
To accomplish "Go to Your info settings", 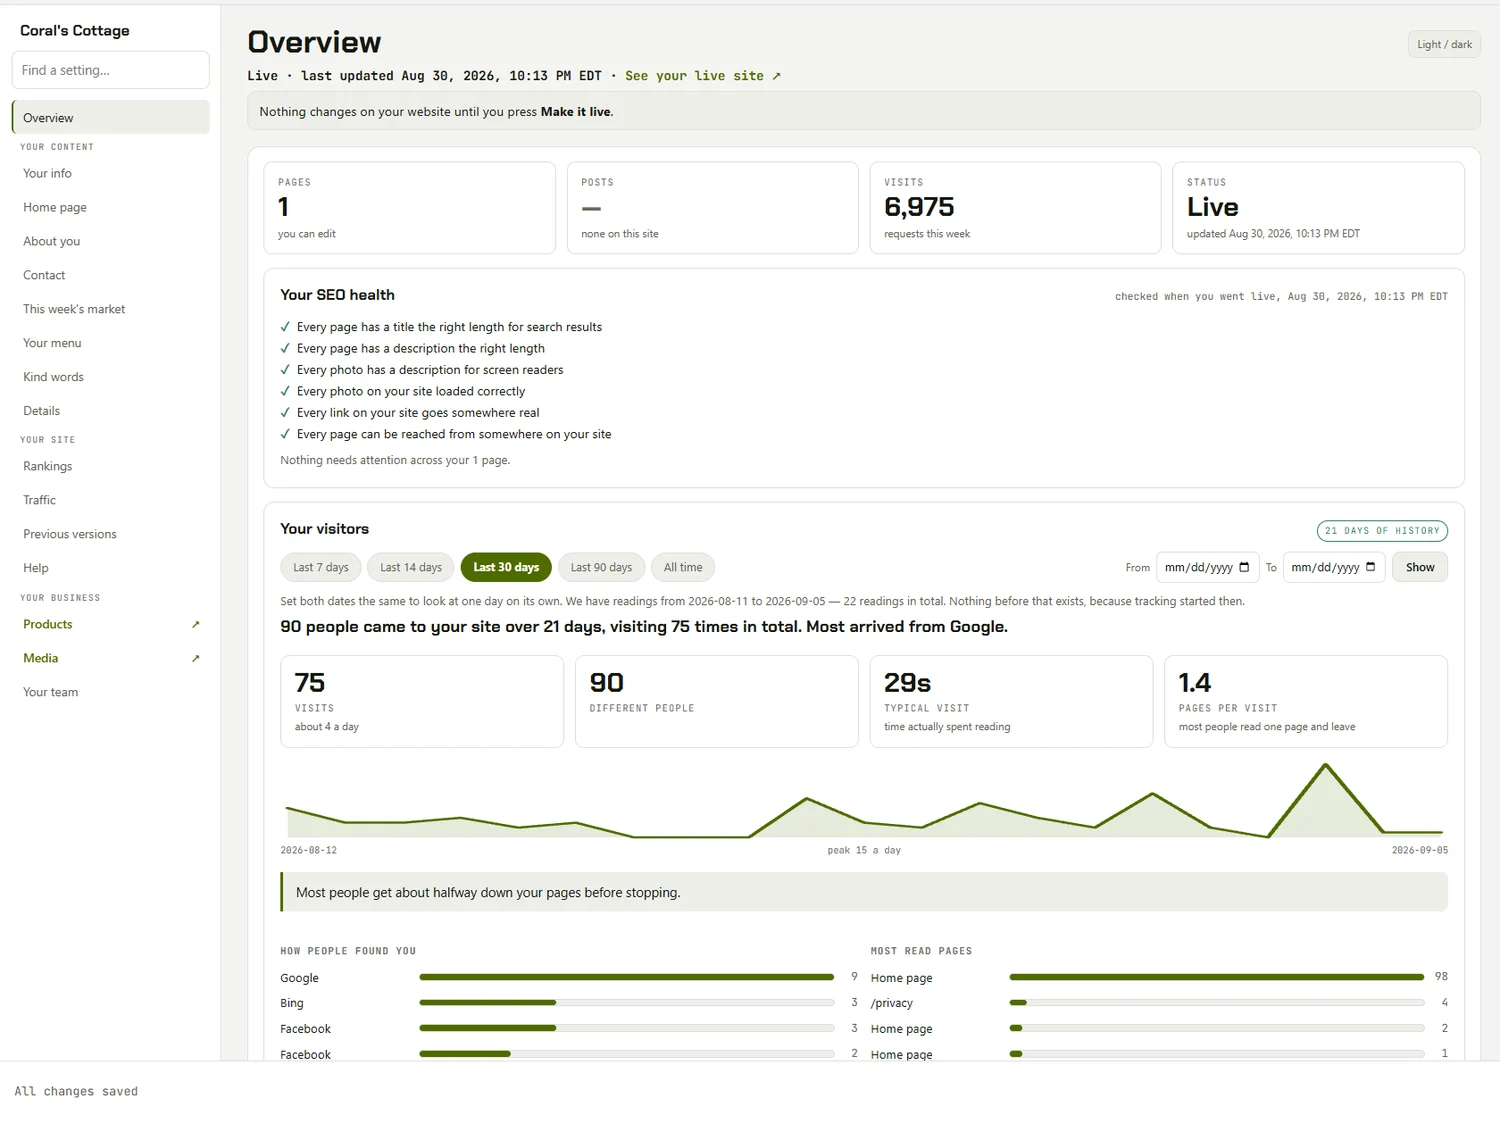I will pyautogui.click(x=111, y=173).
